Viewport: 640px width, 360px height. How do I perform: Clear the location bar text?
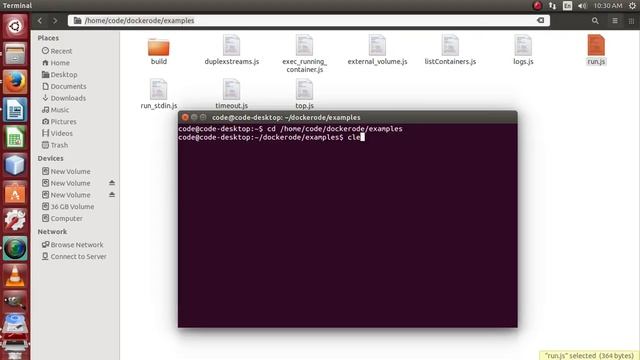[540, 20]
